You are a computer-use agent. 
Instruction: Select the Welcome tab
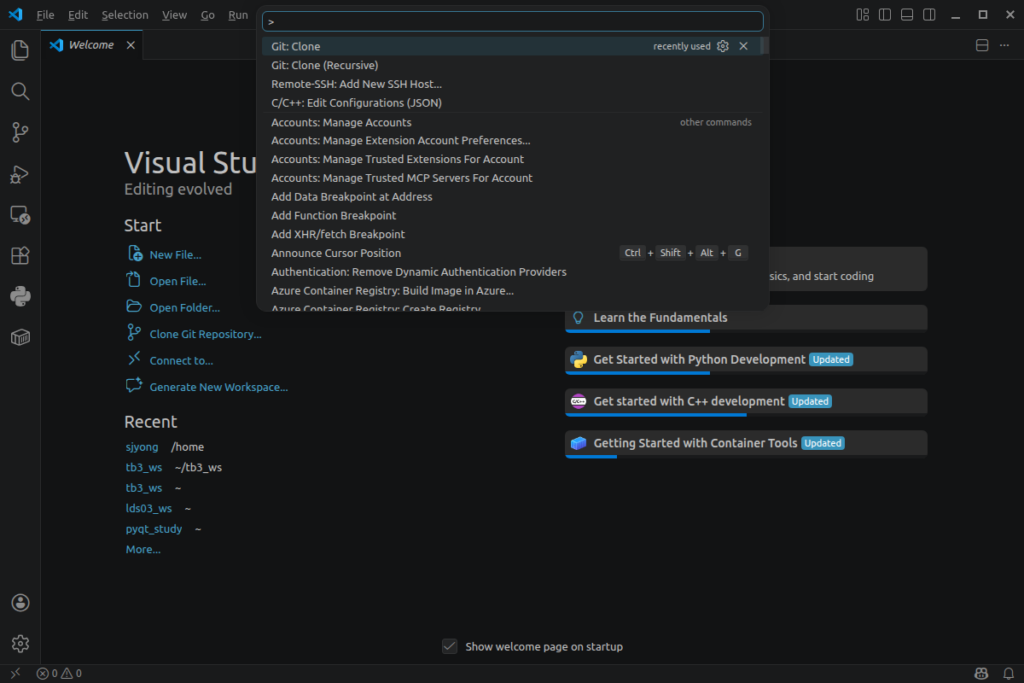91,45
